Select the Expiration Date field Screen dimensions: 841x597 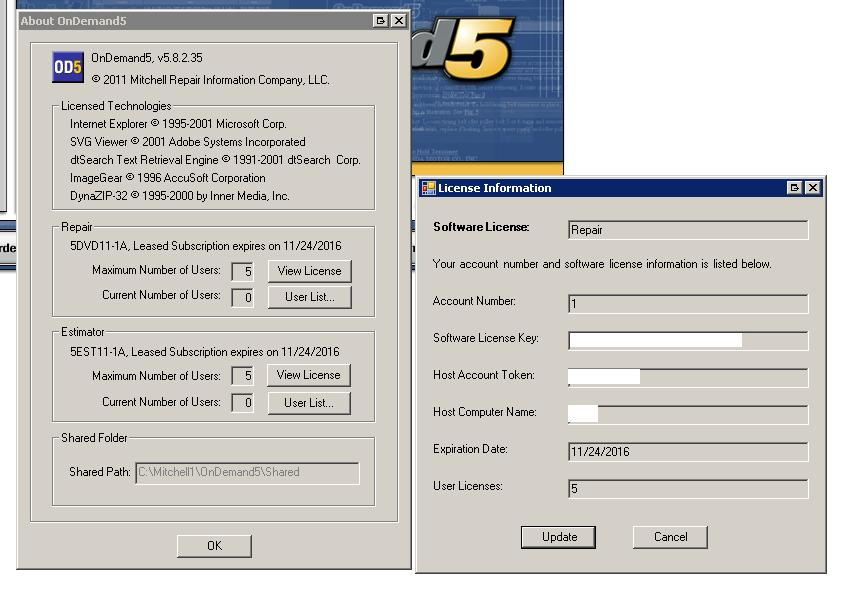pos(687,451)
